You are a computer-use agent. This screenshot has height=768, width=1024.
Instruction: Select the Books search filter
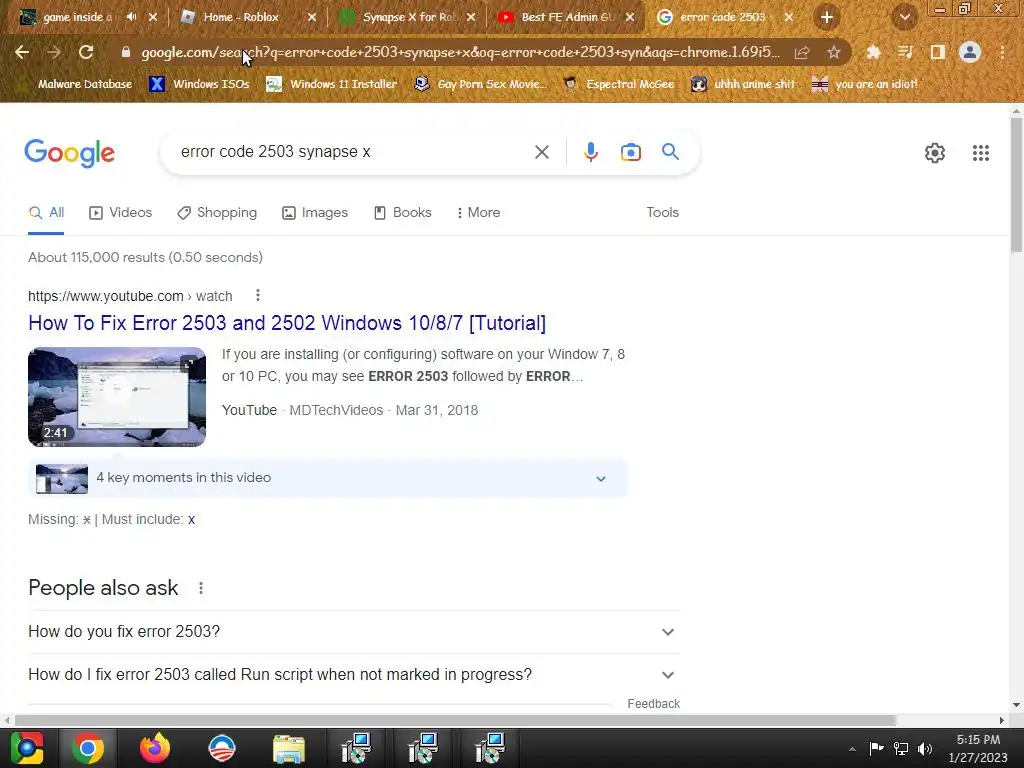tap(402, 213)
